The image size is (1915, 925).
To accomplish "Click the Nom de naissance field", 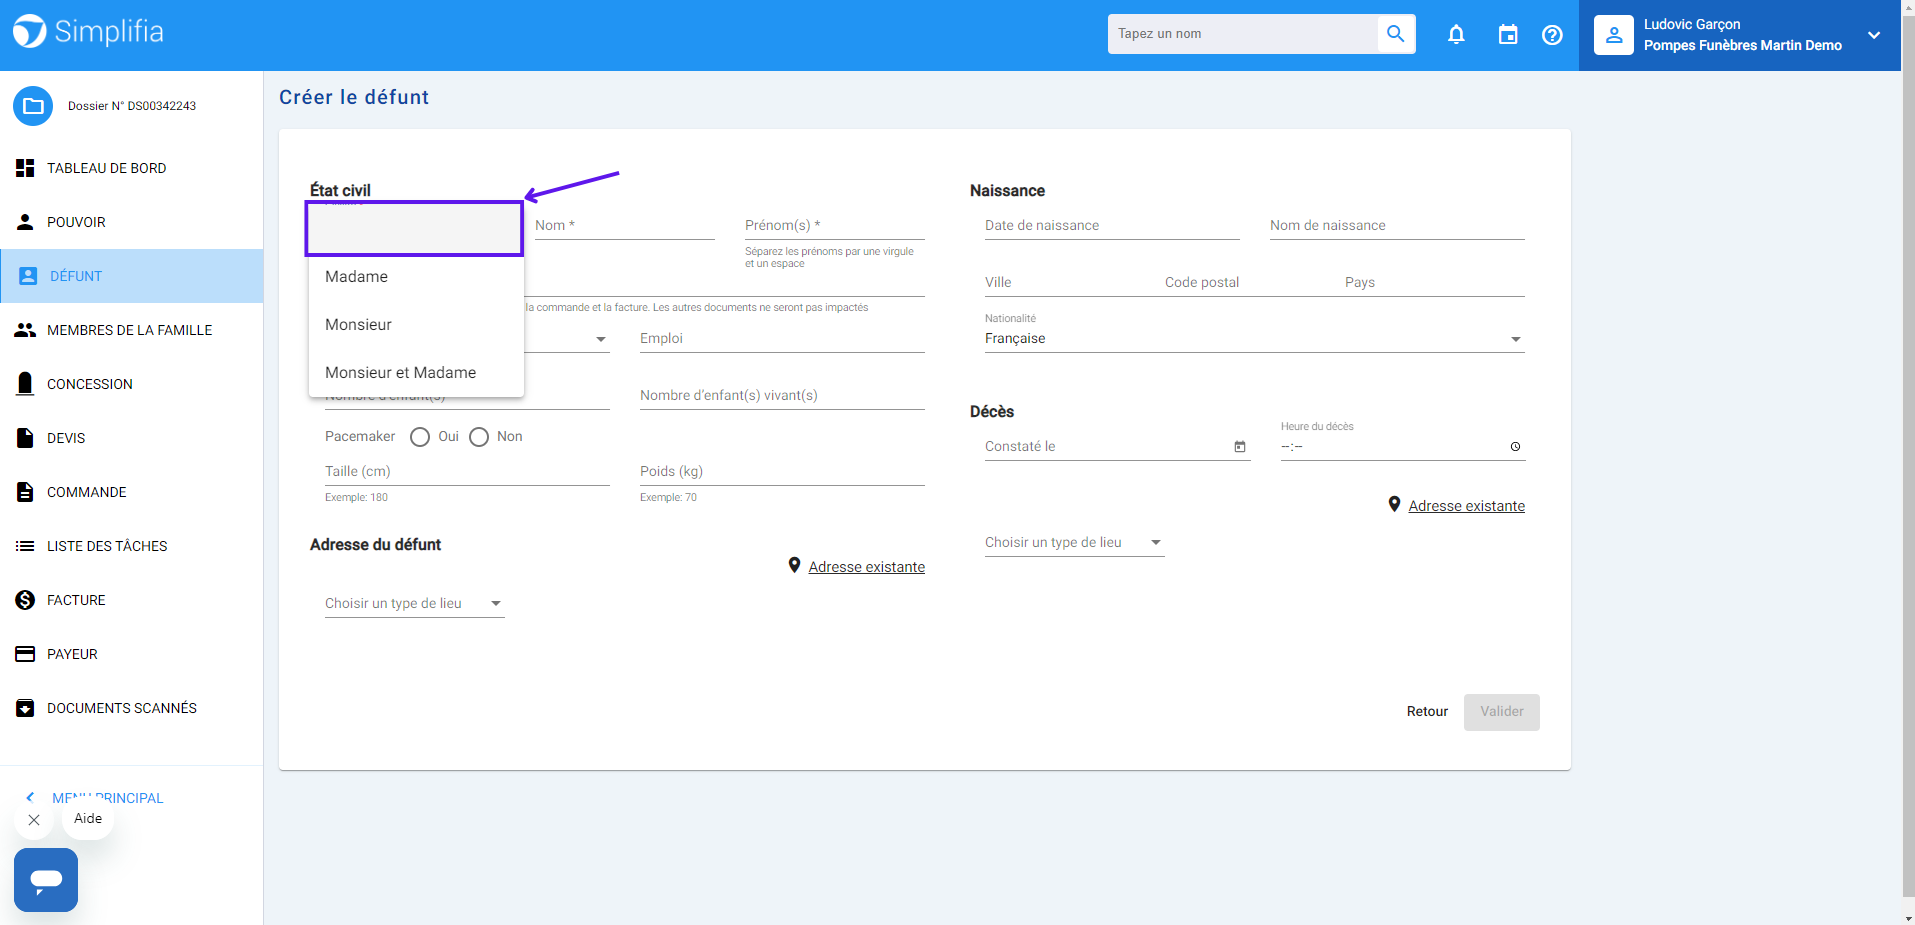I will point(1397,226).
